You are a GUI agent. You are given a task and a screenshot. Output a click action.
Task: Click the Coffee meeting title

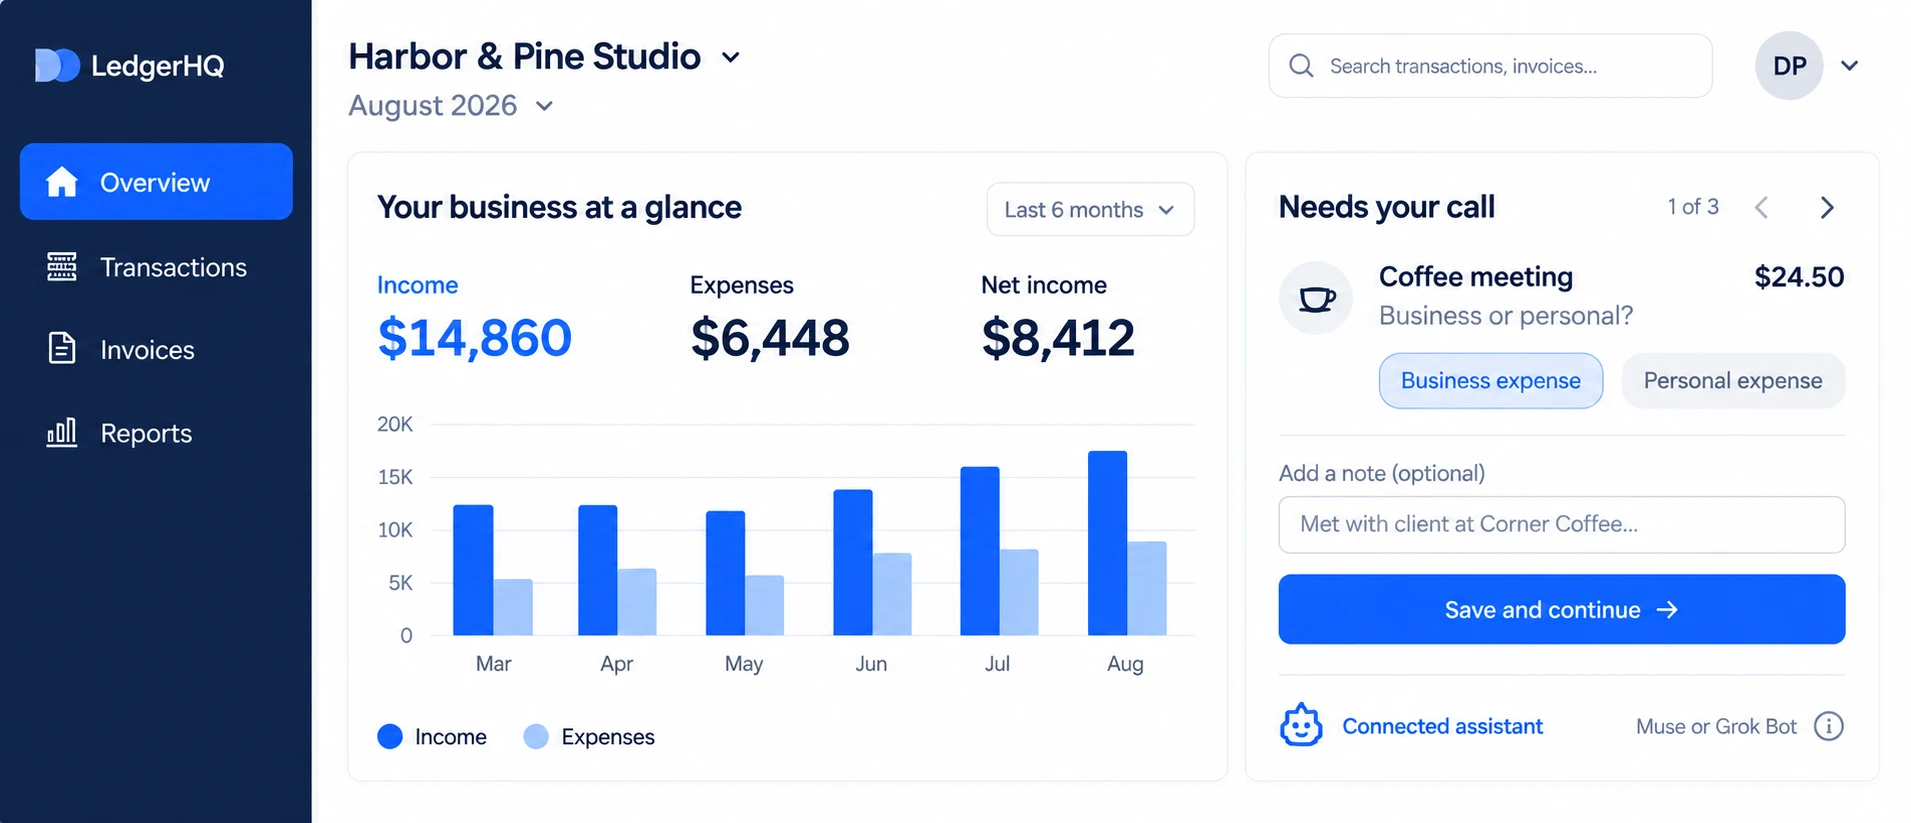pos(1475,277)
